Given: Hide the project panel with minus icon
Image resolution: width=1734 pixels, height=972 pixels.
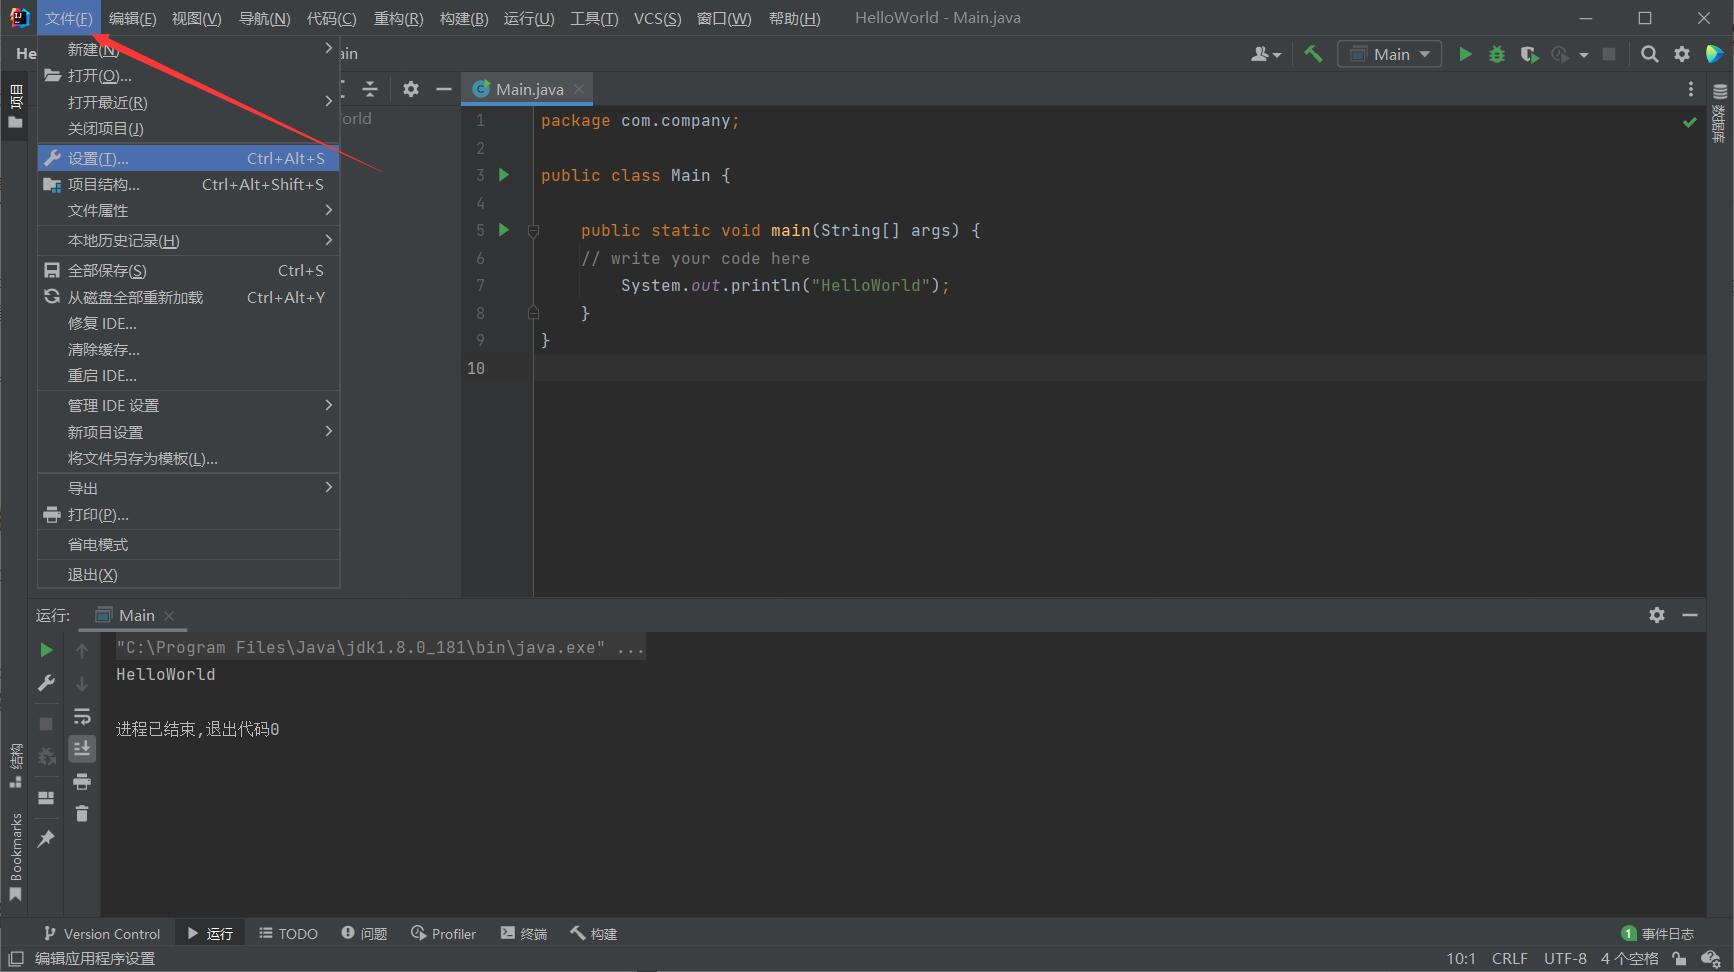Looking at the screenshot, I should pos(444,89).
